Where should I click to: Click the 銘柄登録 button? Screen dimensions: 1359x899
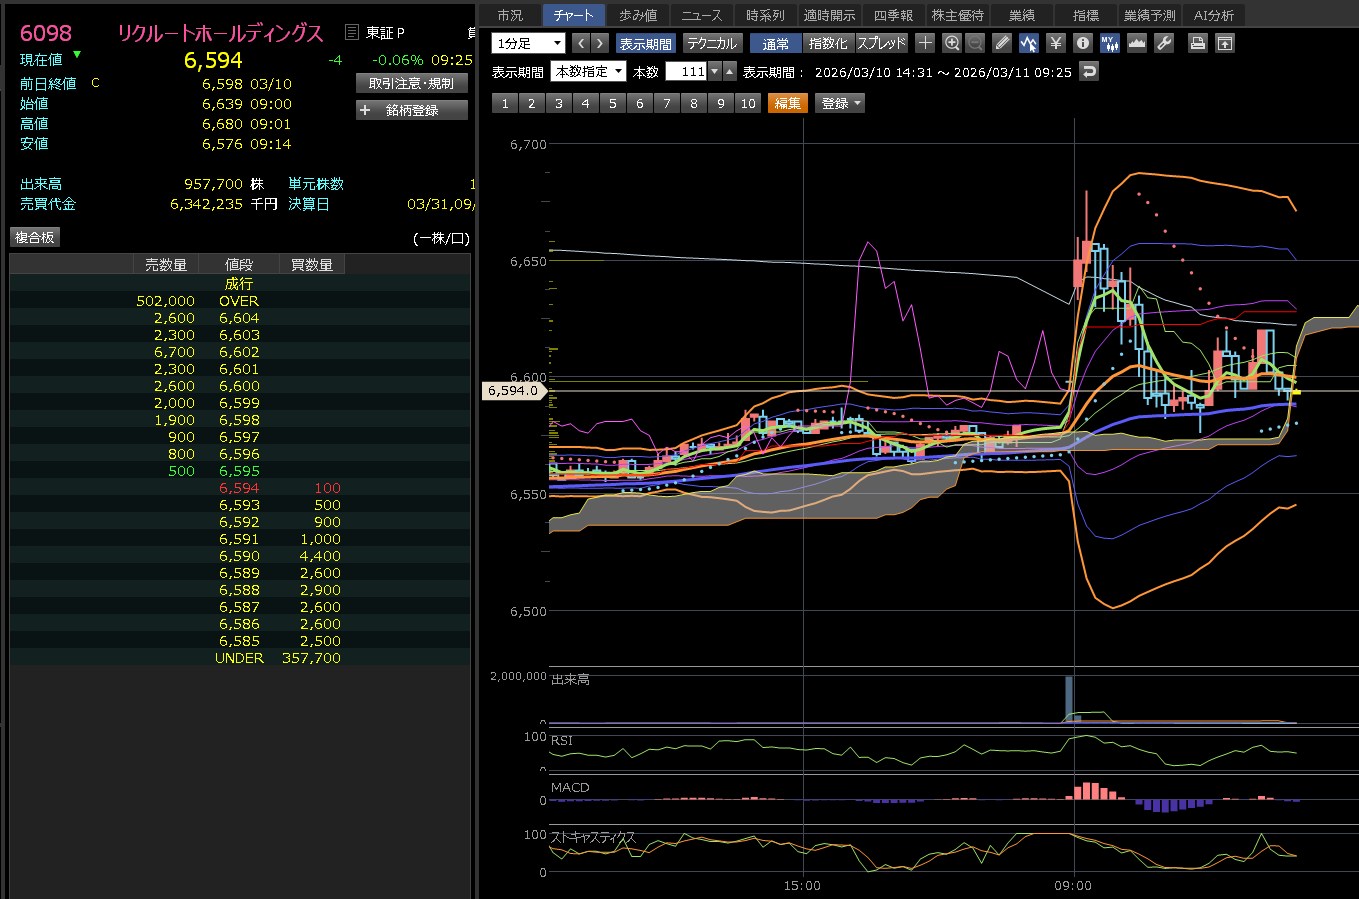click(x=412, y=110)
